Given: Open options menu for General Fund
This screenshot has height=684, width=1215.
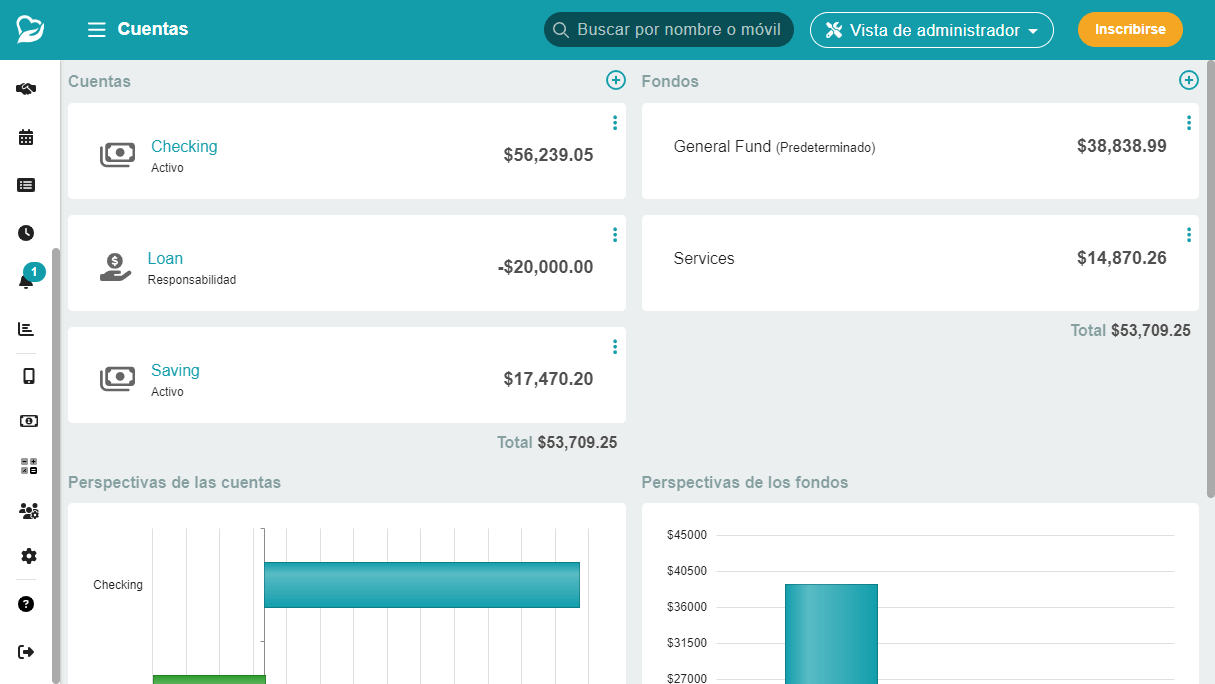Looking at the screenshot, I should tap(1188, 123).
